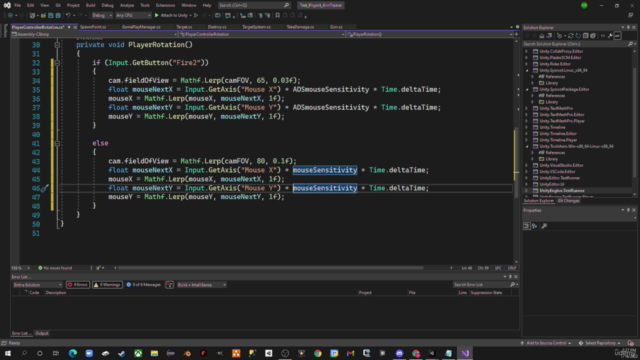Open Solution Explorer properties wrench icon
The width and height of the screenshot is (640, 360).
pyautogui.click(x=610, y=36)
